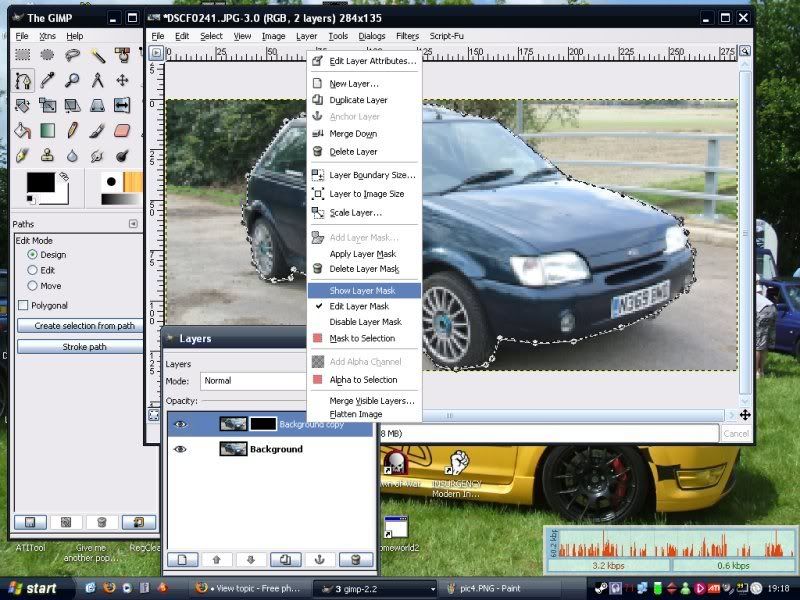The height and width of the screenshot is (600, 800).
Task: Choose the Move edit mode radio button
Action: [x=33, y=286]
